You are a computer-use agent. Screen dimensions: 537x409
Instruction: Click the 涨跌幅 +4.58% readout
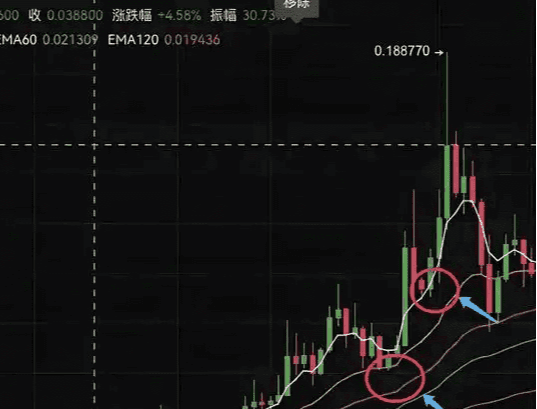pyautogui.click(x=157, y=15)
